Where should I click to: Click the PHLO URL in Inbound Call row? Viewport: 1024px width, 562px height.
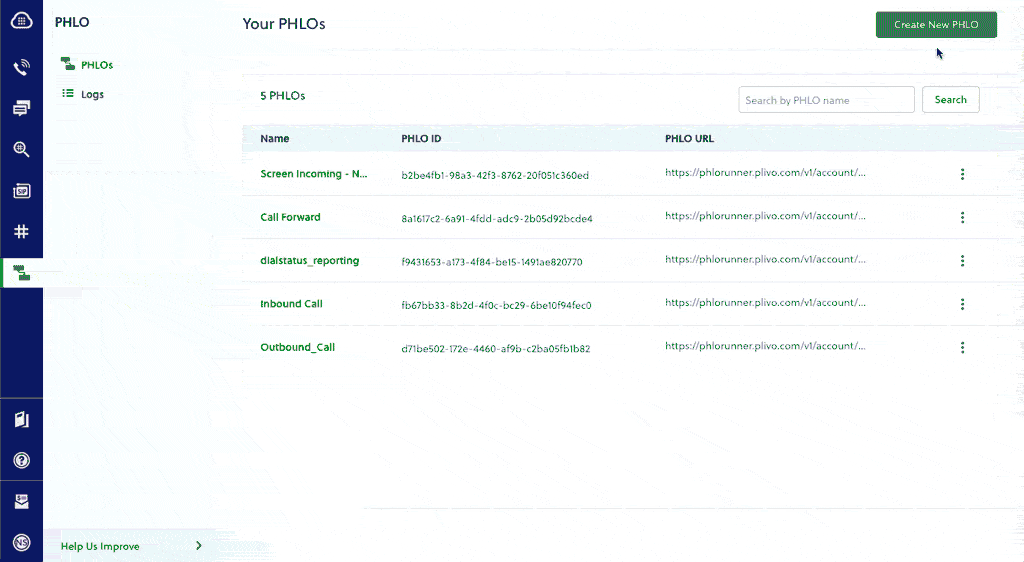[765, 303]
